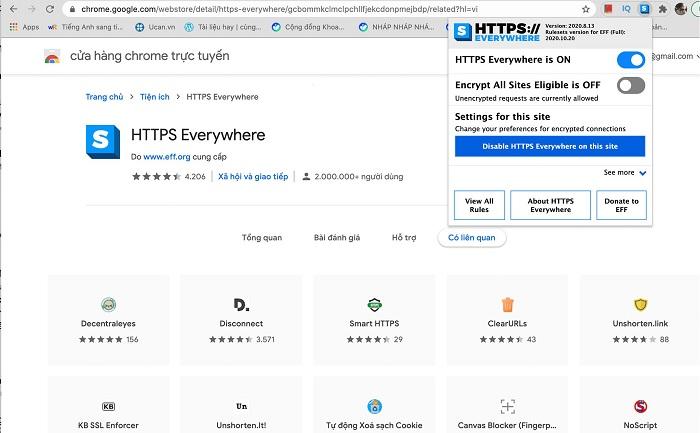Open the ClearURLs extension card
This screenshot has width=700, height=433.
[507, 320]
